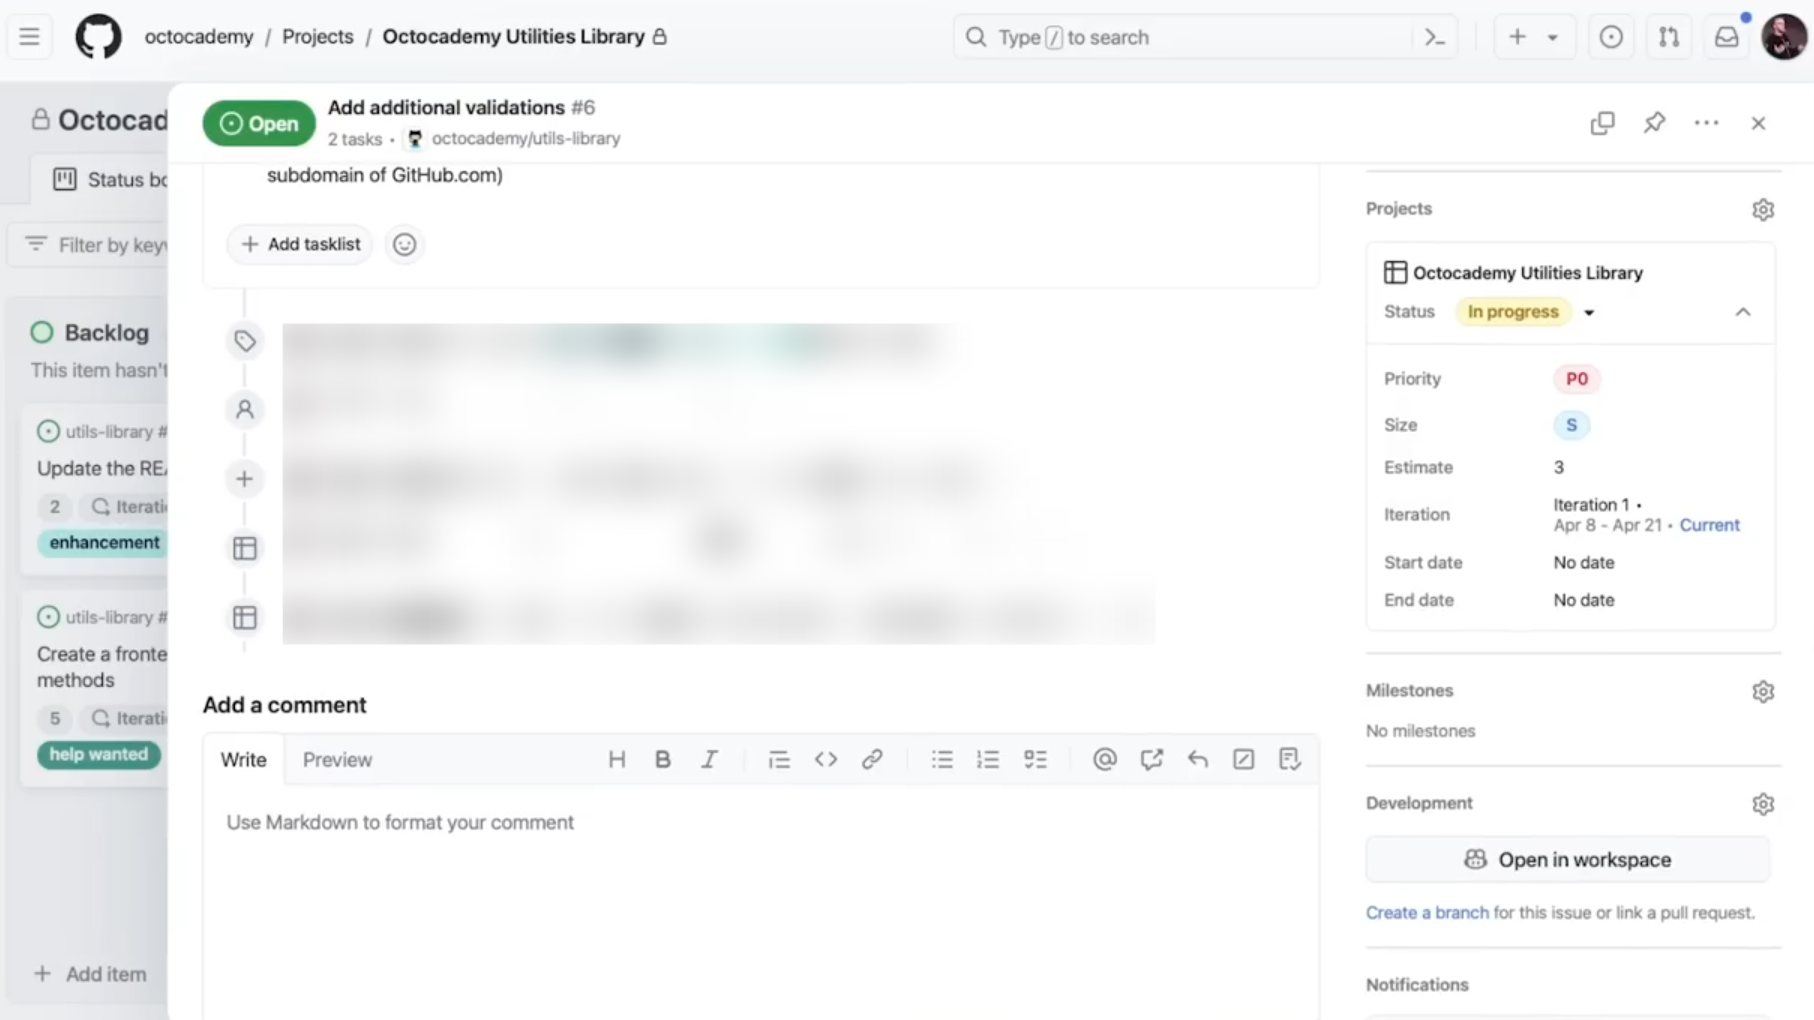Click the enhancement label on the card
This screenshot has height=1020, width=1814.
103,543
